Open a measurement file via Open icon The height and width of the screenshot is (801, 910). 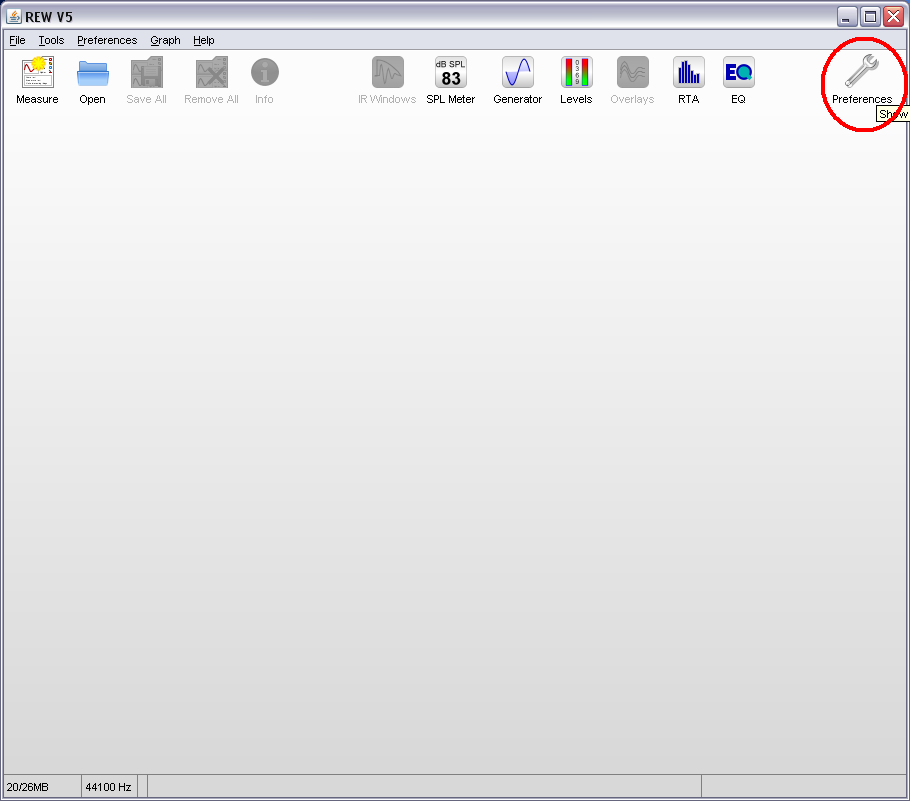pos(92,73)
